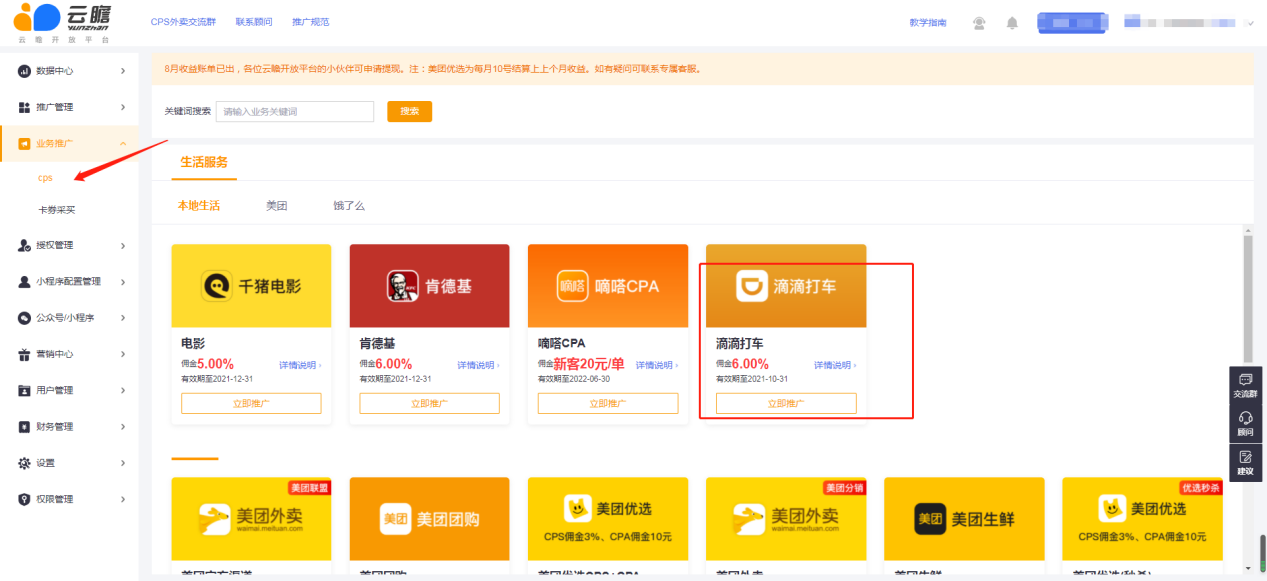1267x581 pixels.
Task: Click the 数据中心 chart icon in the sidebar
Action: (x=25, y=71)
